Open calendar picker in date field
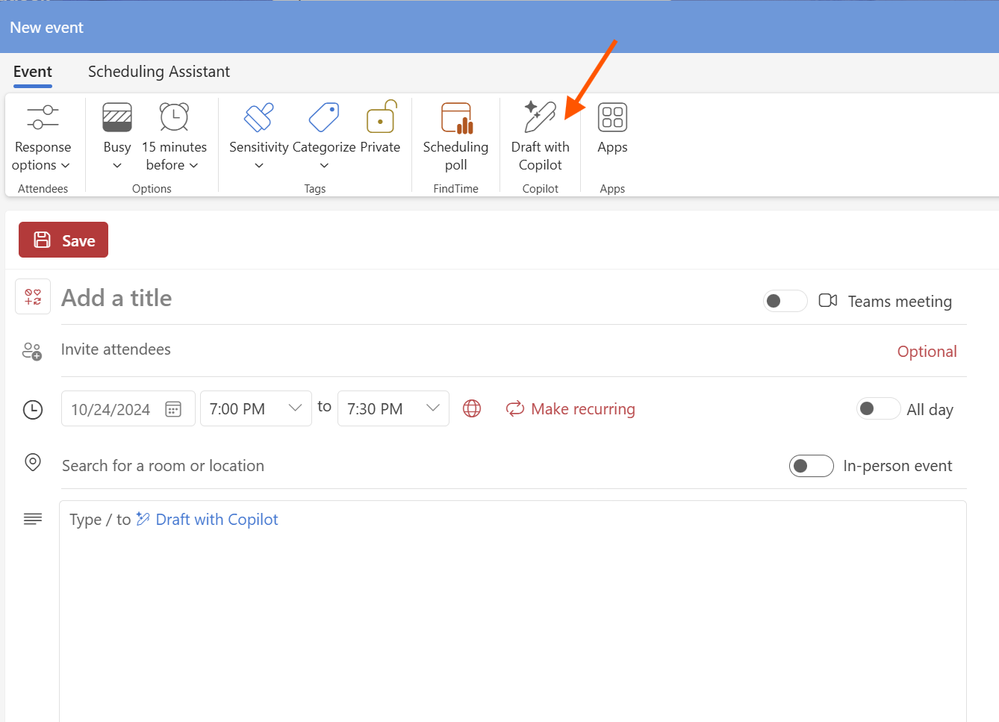The image size is (999, 722). point(173,409)
